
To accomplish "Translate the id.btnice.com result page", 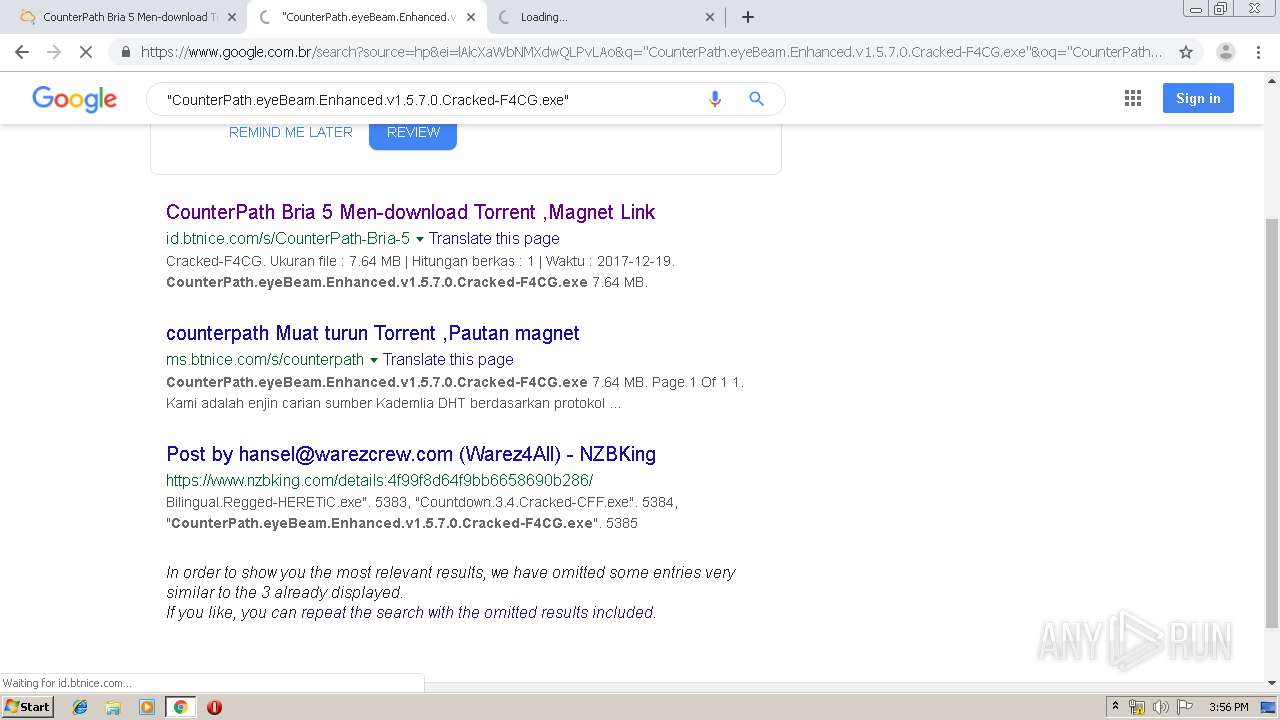I will [x=494, y=239].
